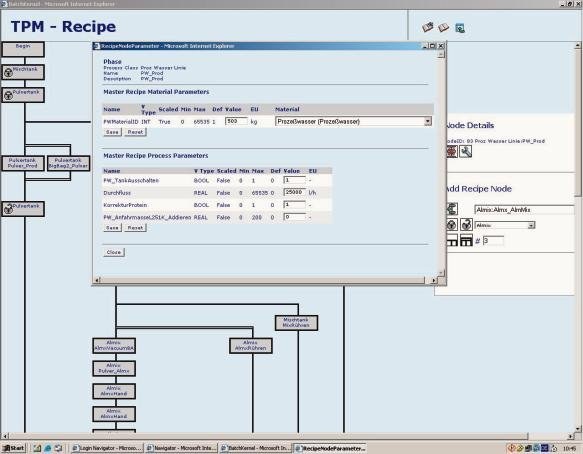Click the Mischtank node icon in recipe tree
583x454 pixels.
8,72
